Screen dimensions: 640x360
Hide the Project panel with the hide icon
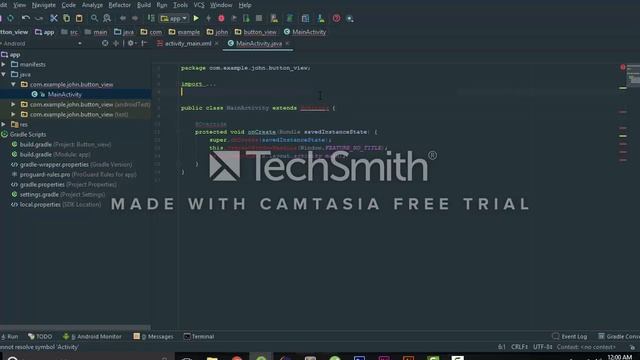pos(144,43)
